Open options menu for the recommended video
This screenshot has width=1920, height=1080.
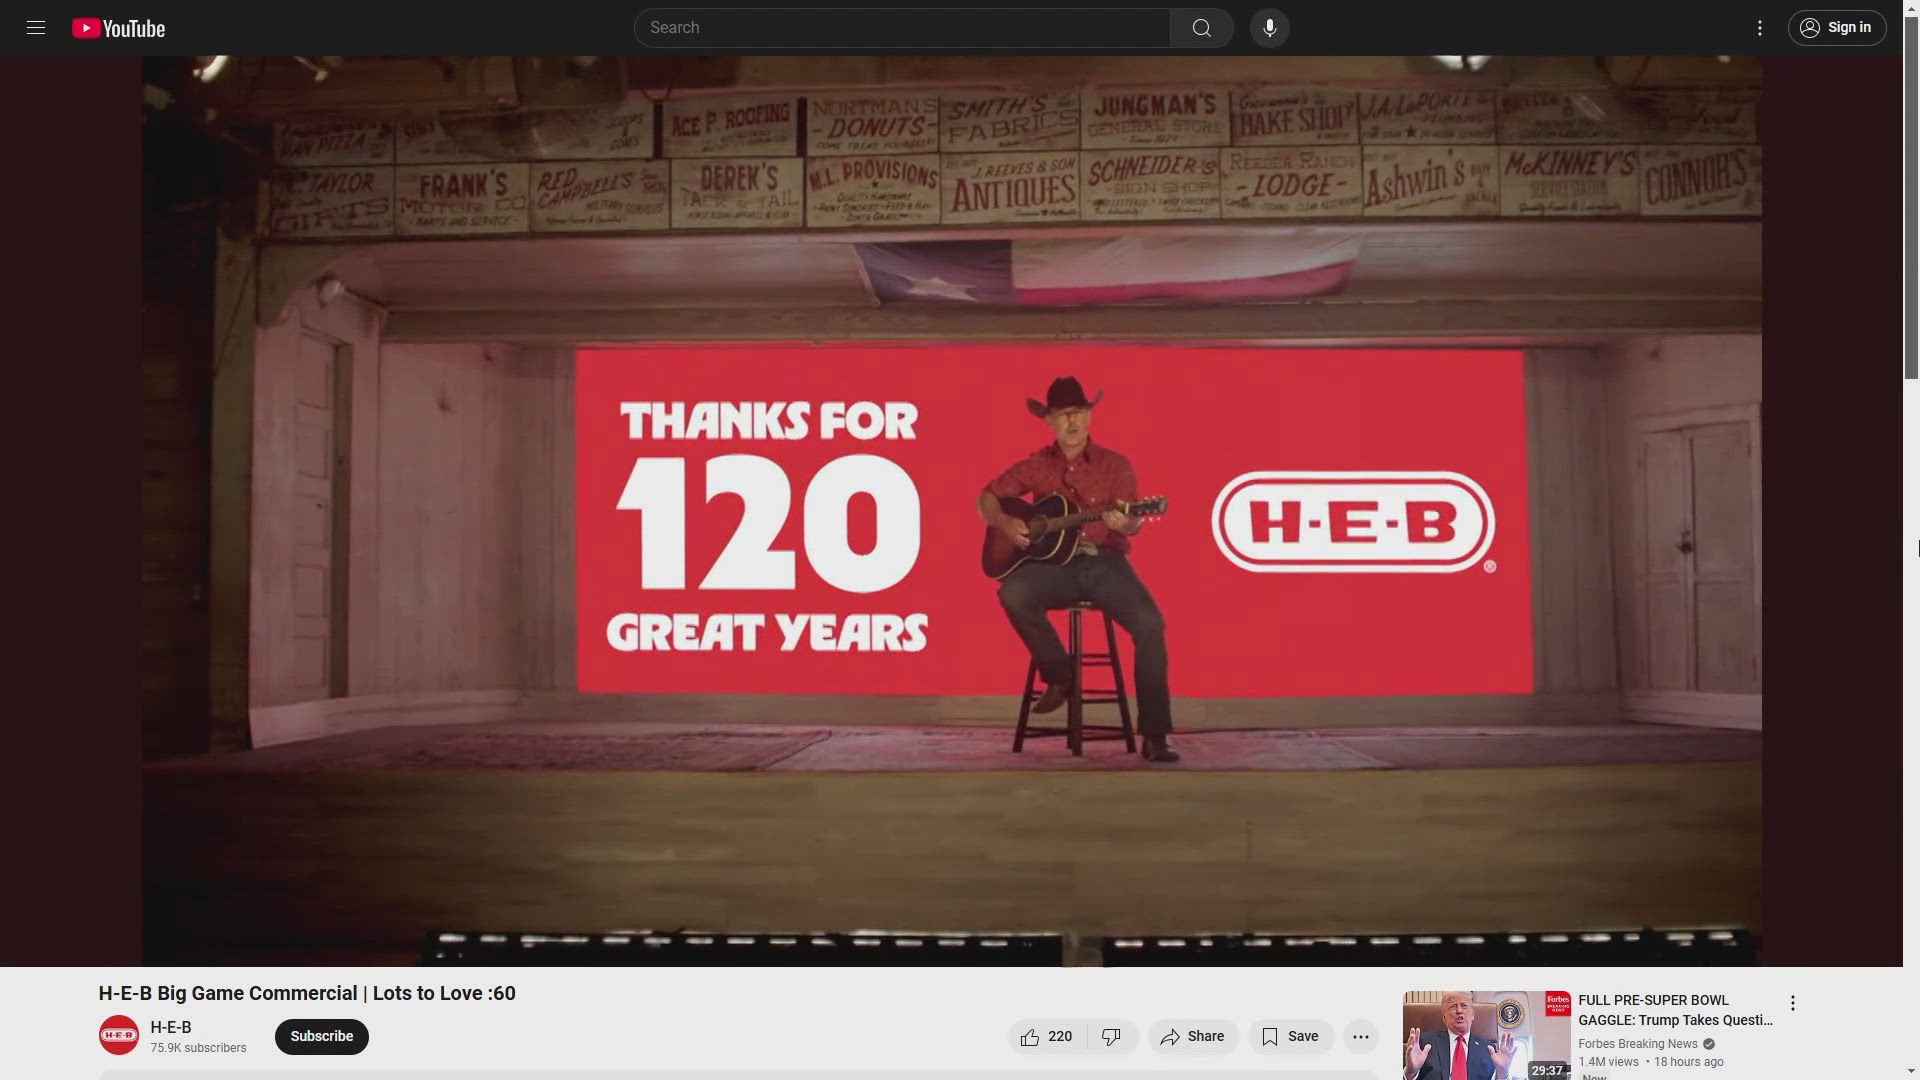pyautogui.click(x=1792, y=1003)
